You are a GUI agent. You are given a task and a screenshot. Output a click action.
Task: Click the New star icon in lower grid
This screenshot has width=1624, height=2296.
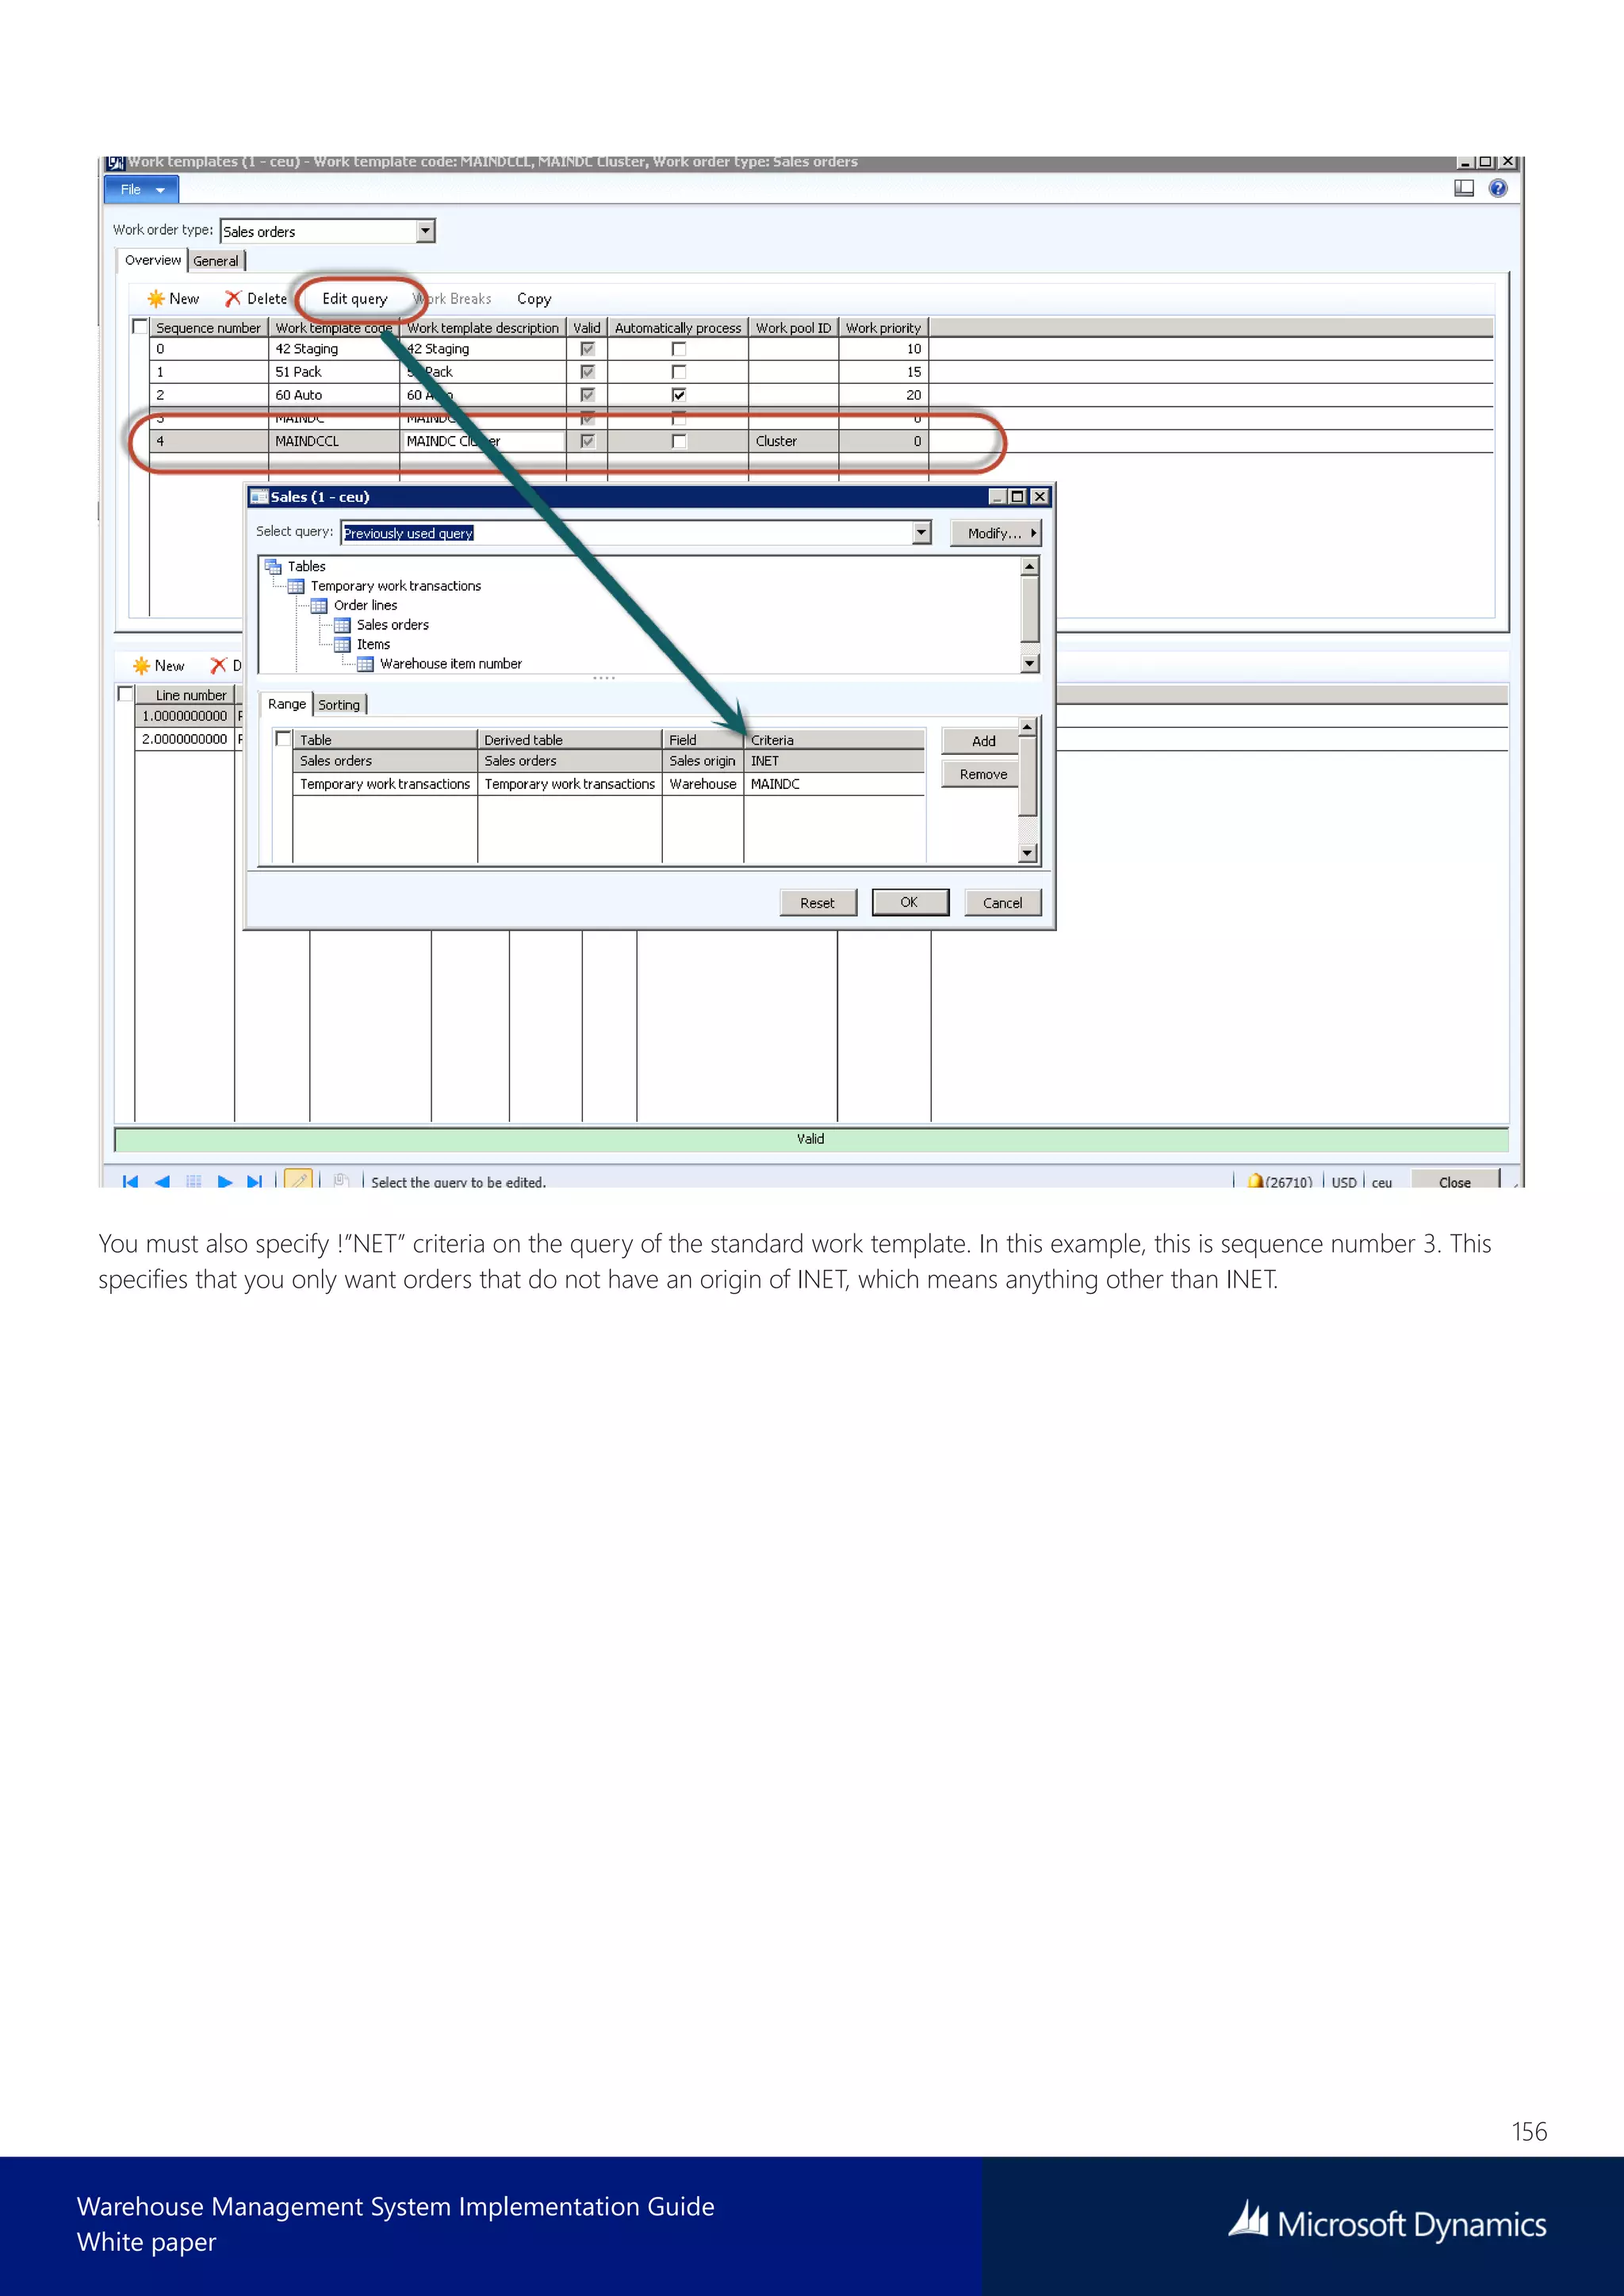141,666
